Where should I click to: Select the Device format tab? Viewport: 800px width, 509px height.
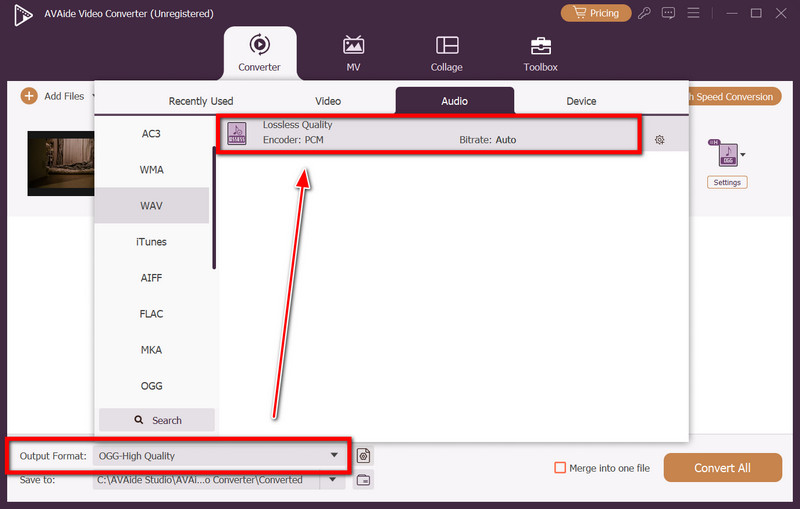pos(581,101)
